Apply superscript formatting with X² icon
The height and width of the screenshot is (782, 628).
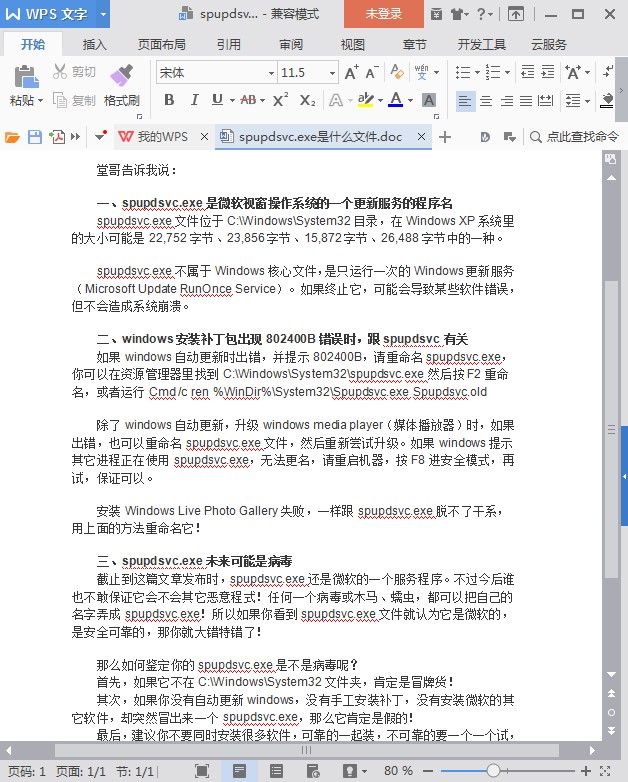click(x=280, y=100)
